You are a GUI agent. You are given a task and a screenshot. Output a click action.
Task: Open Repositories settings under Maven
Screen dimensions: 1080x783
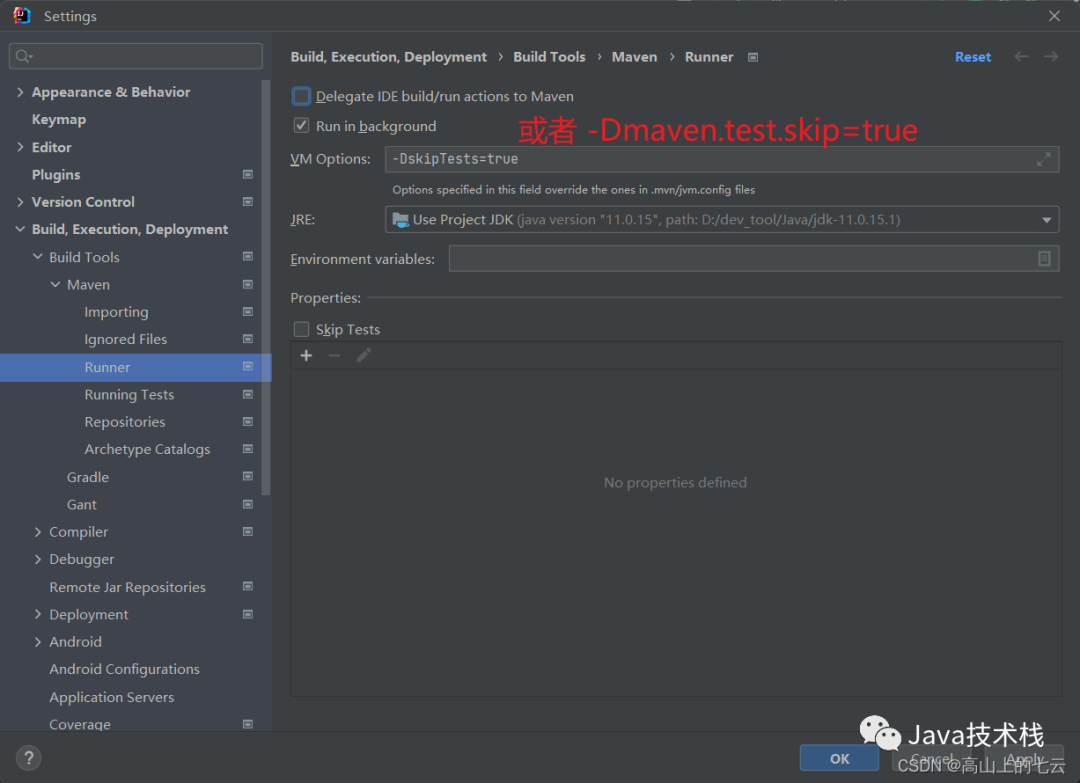[125, 421]
